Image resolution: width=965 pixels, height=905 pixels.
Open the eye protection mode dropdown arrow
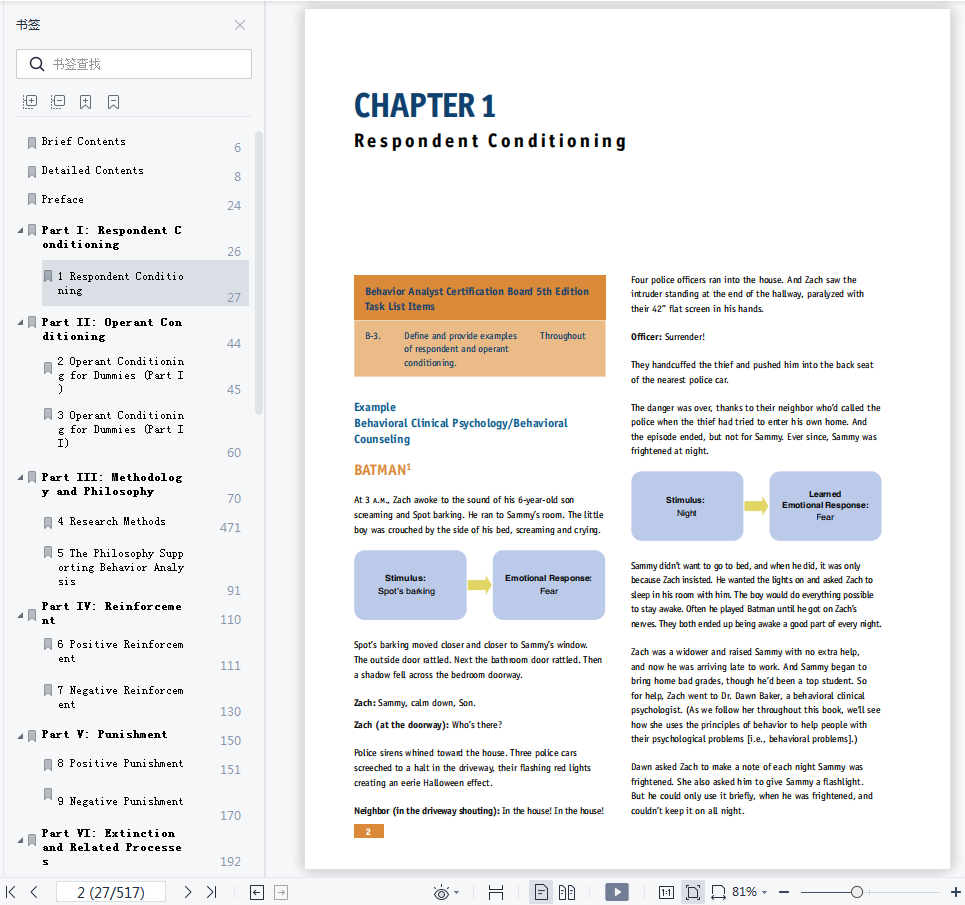click(457, 892)
